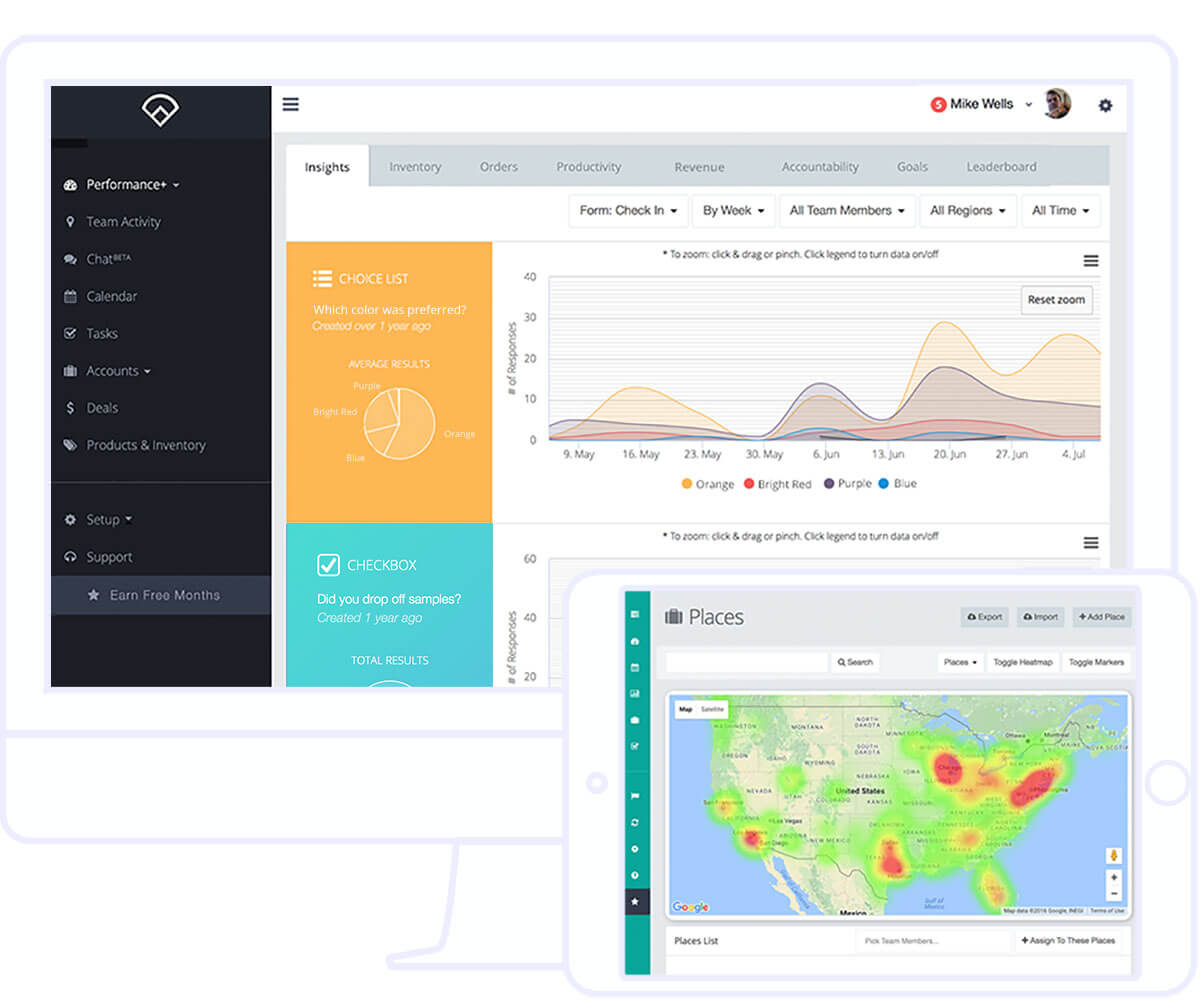Click the Team Activity map pin icon

click(x=70, y=222)
